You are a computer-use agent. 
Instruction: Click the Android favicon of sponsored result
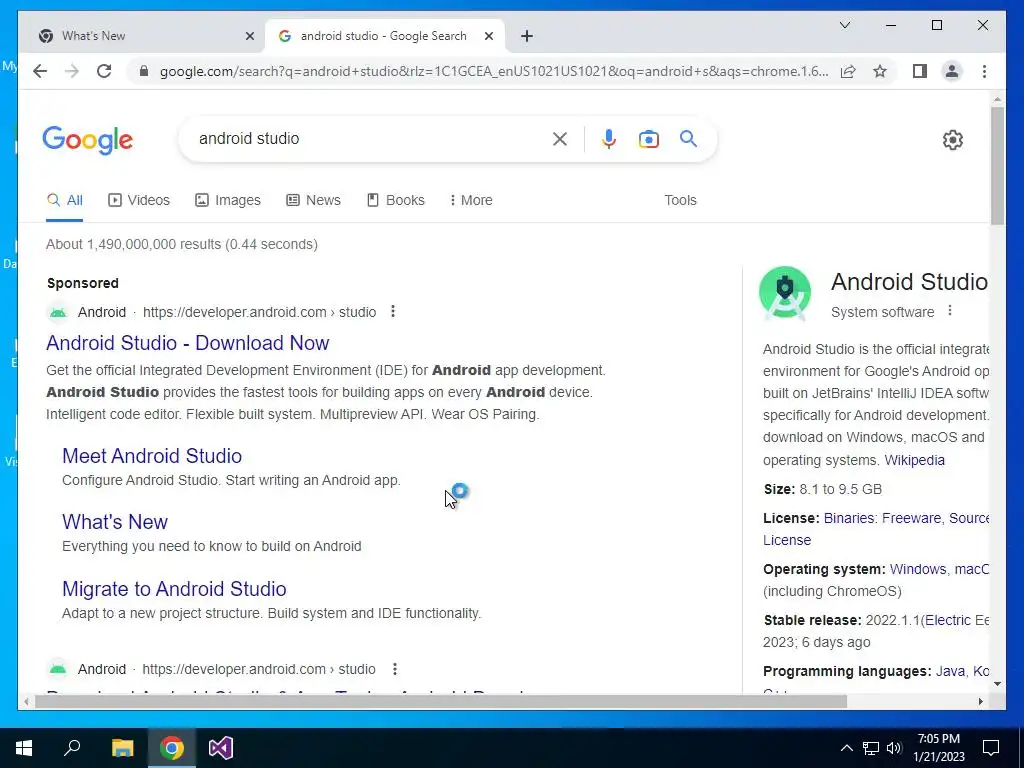click(x=57, y=312)
